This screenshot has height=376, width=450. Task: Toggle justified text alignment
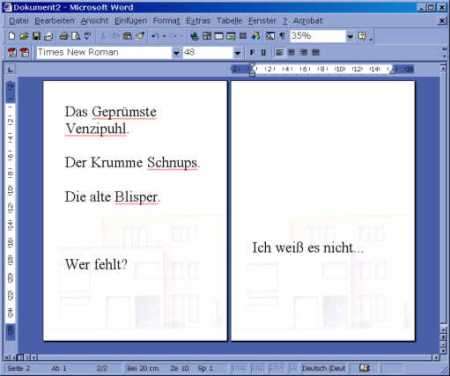[x=316, y=52]
